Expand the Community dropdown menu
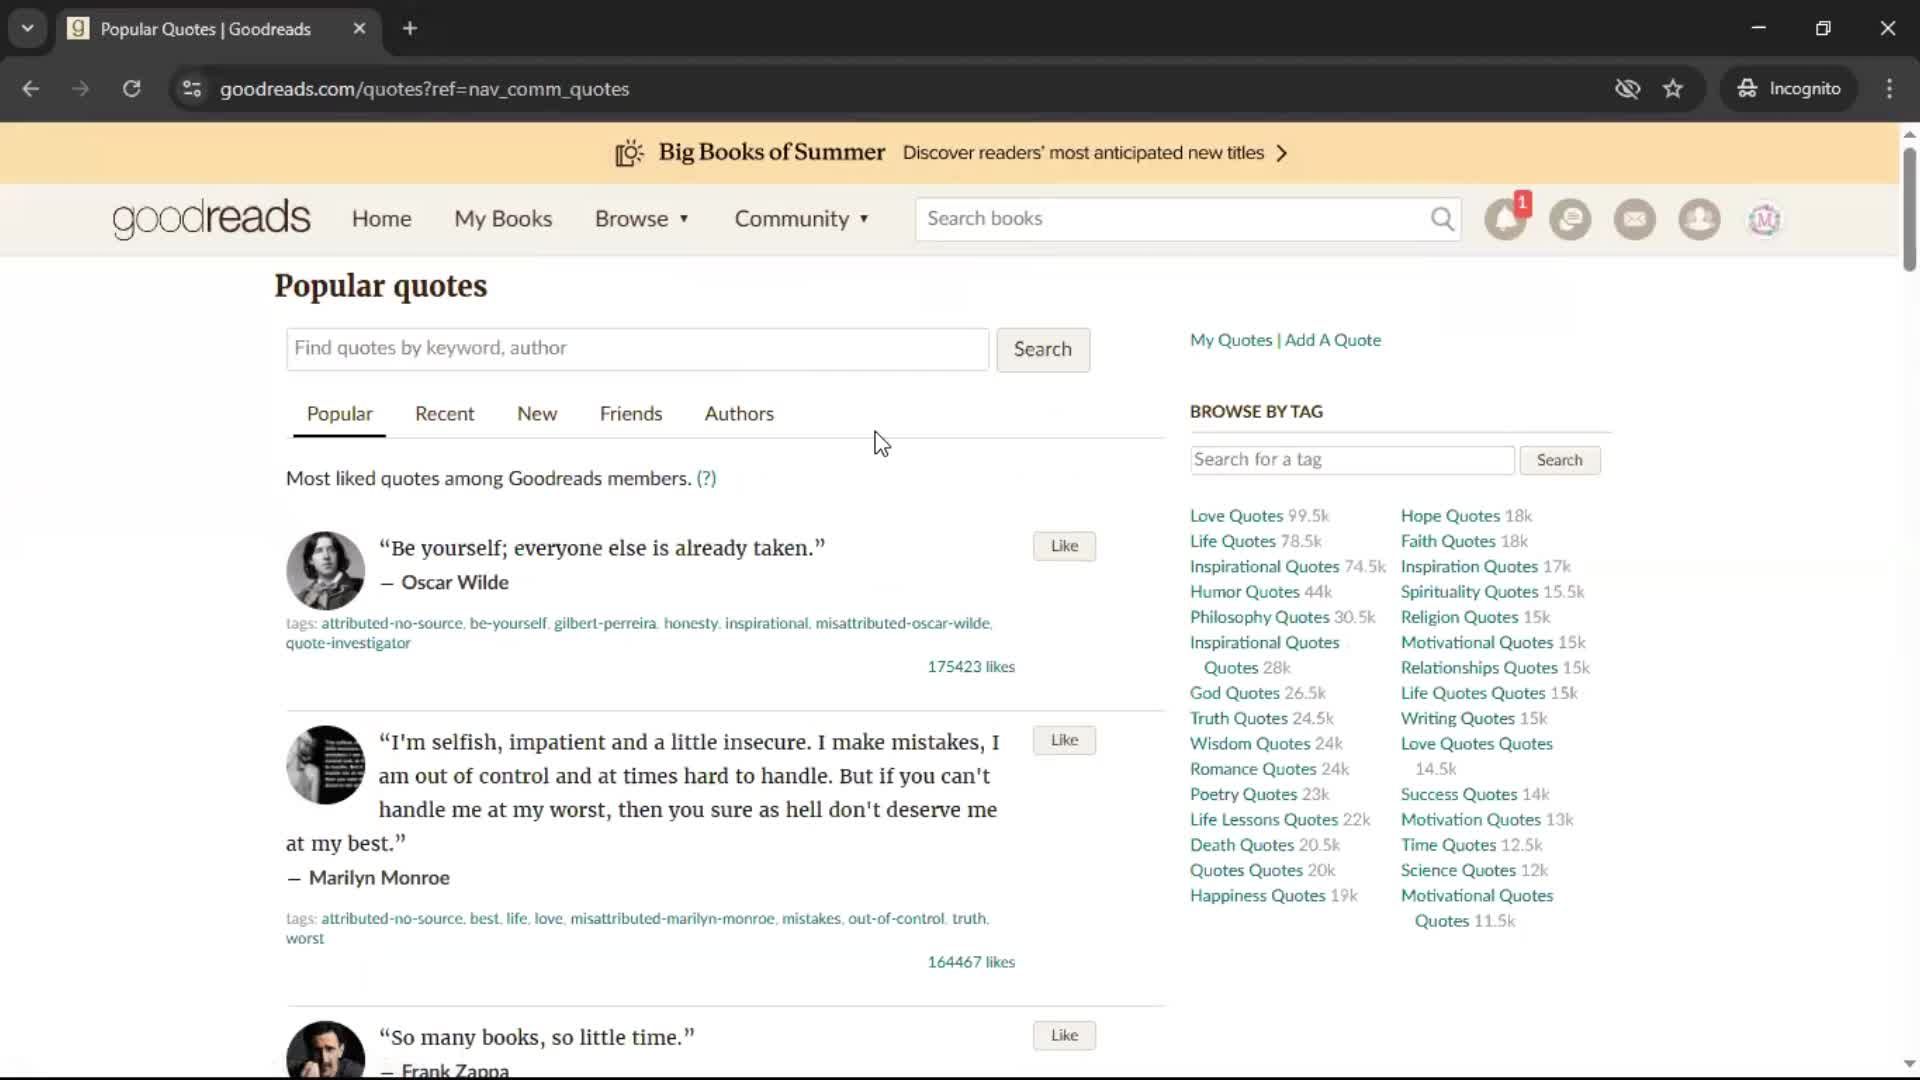The image size is (1920, 1080). [x=802, y=219]
